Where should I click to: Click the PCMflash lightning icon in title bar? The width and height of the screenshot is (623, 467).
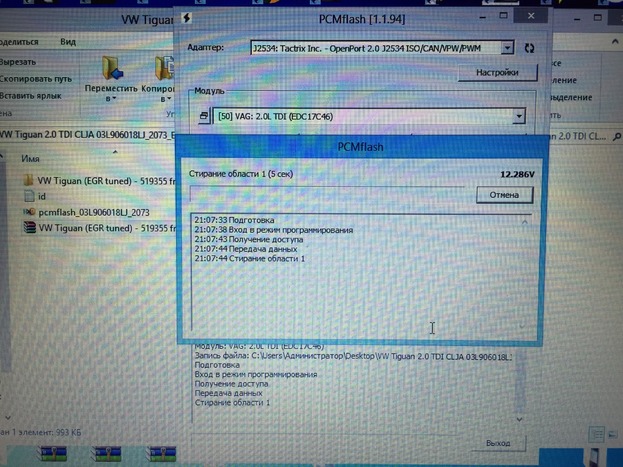tap(188, 15)
